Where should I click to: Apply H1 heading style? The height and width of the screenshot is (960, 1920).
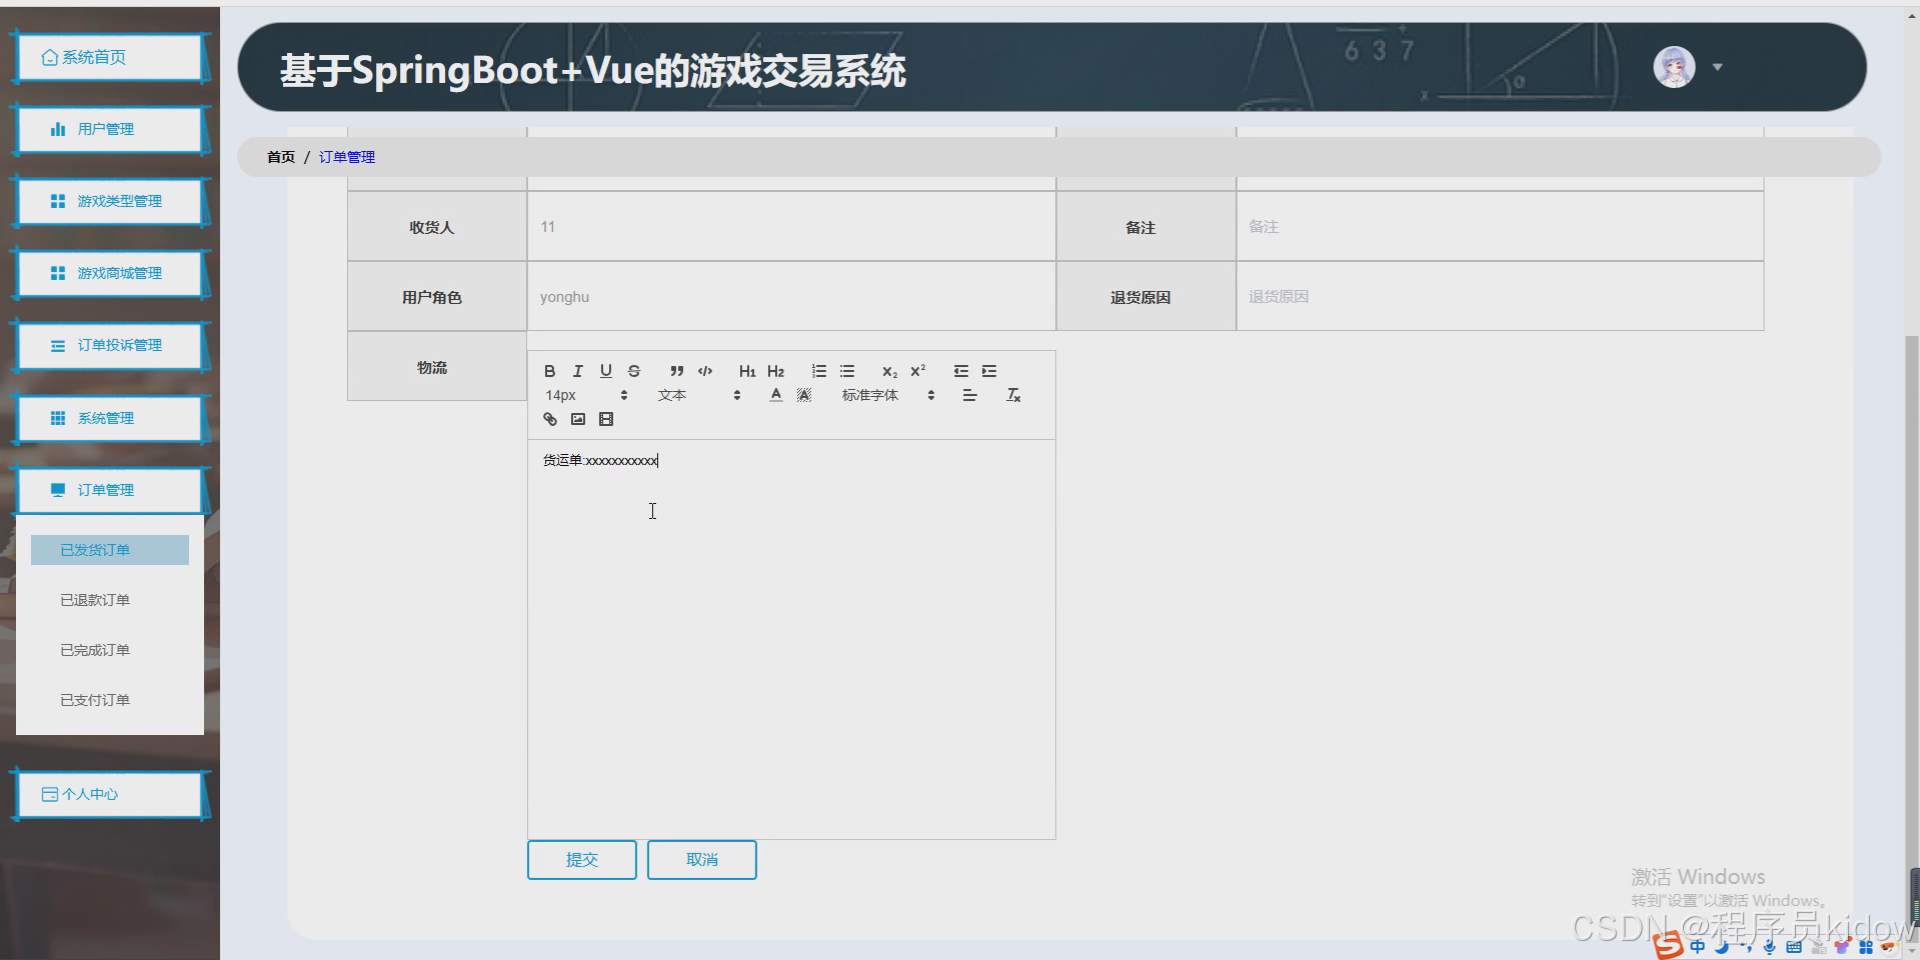(747, 371)
